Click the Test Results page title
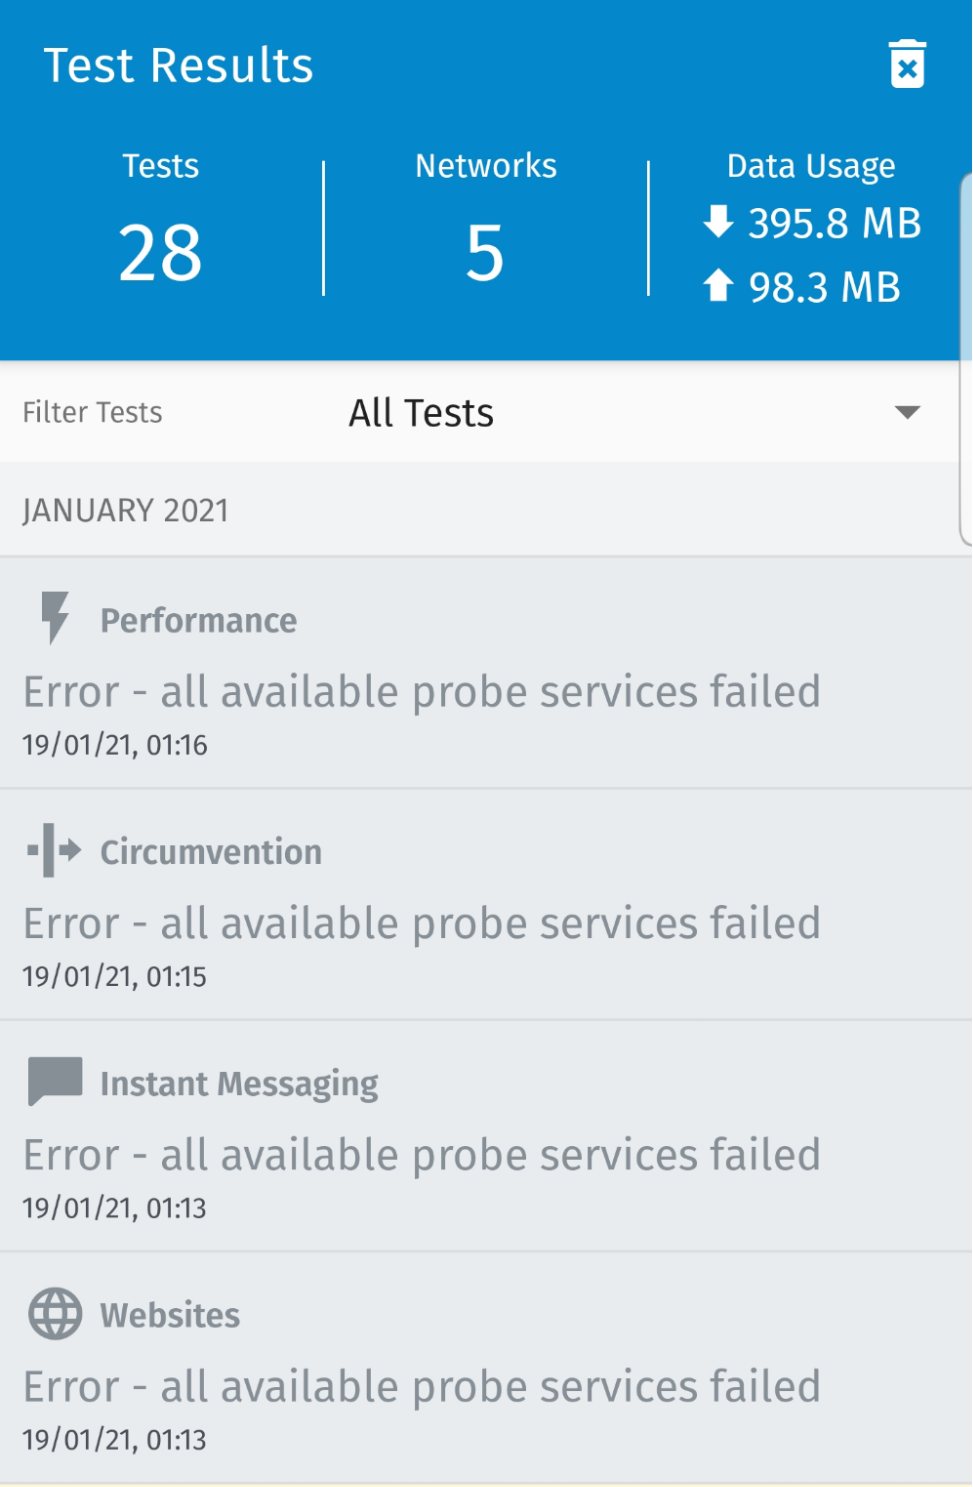 click(179, 66)
